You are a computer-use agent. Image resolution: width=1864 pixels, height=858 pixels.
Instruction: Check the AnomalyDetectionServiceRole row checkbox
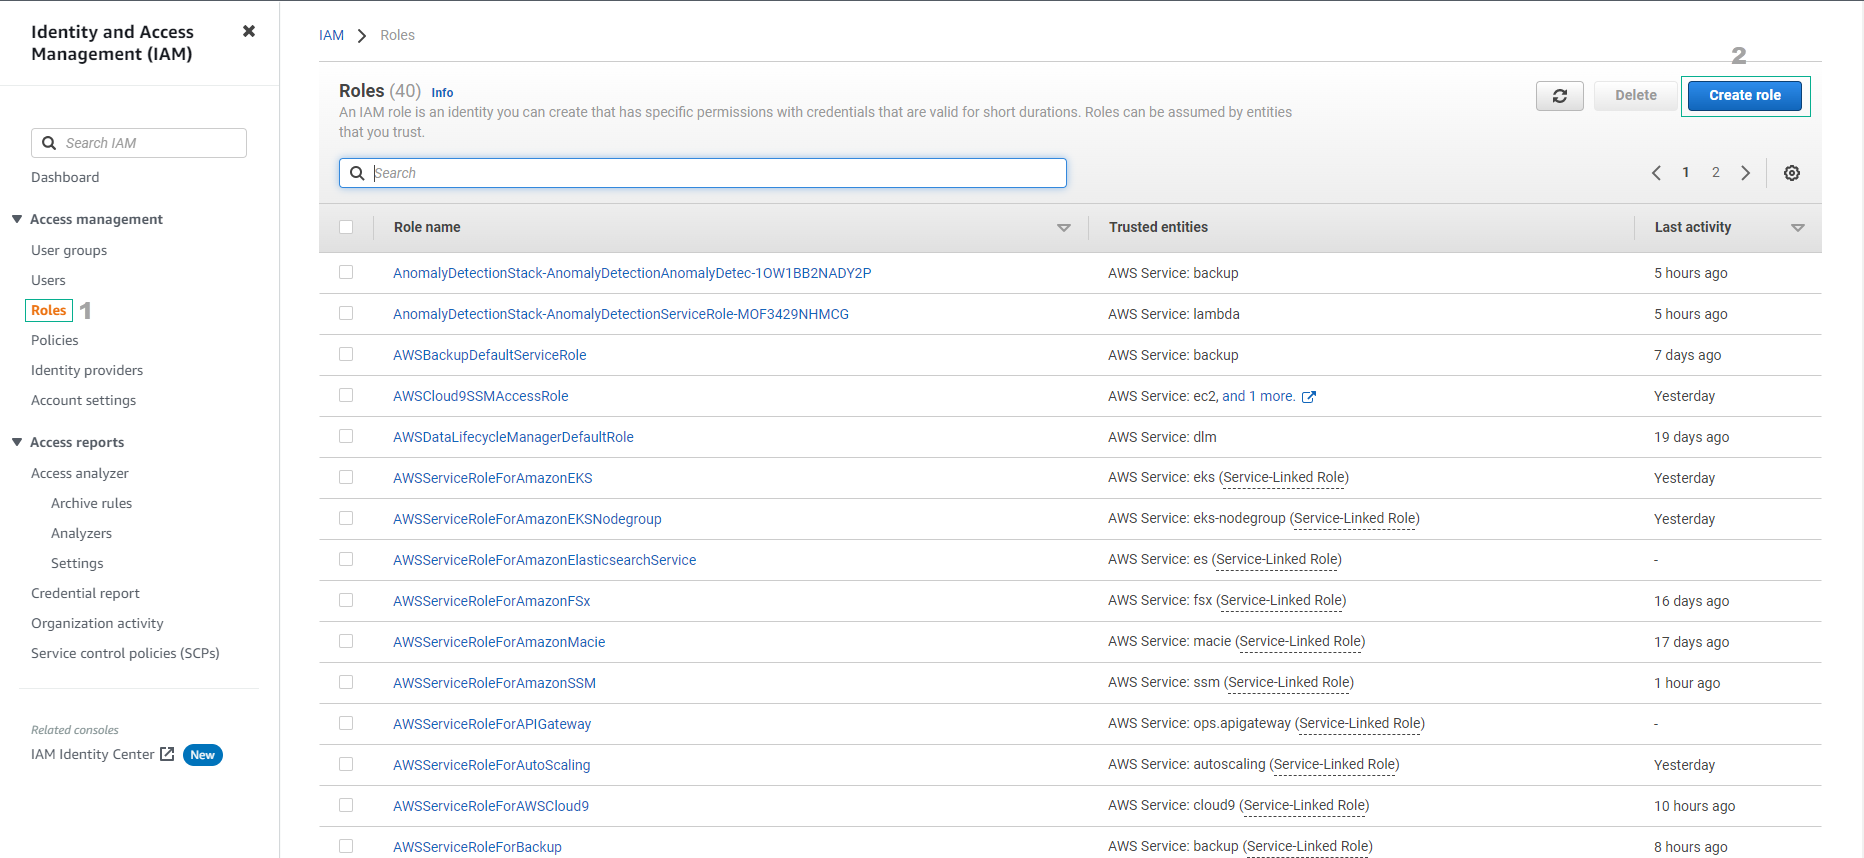pos(346,313)
